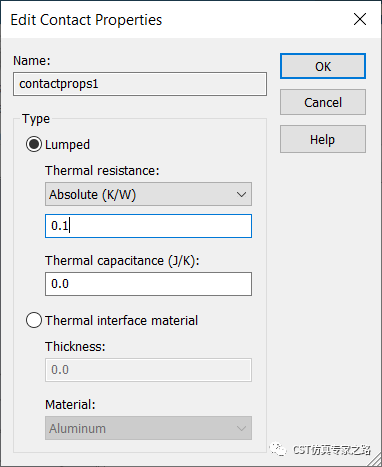Click the dialog's corner resize grip

click(374, 459)
